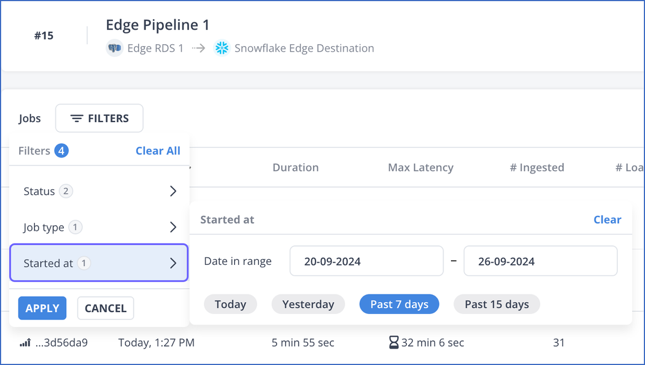Click the Today, 1:27 PM cell

pos(156,342)
